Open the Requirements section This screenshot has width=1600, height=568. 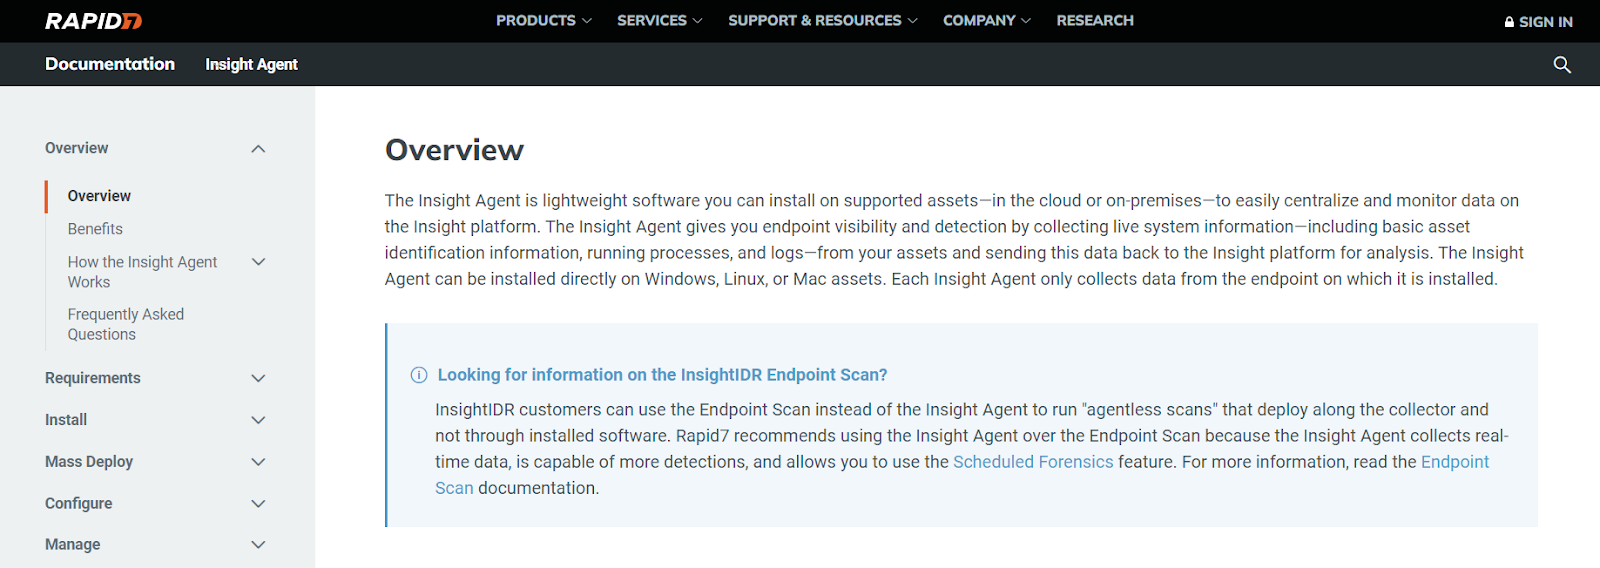point(93,378)
